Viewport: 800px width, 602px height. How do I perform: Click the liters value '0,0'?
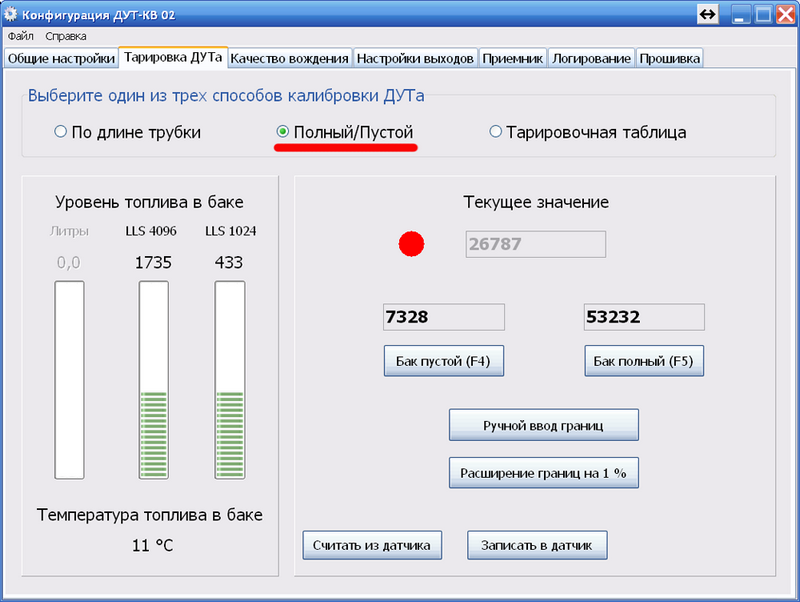(x=68, y=263)
